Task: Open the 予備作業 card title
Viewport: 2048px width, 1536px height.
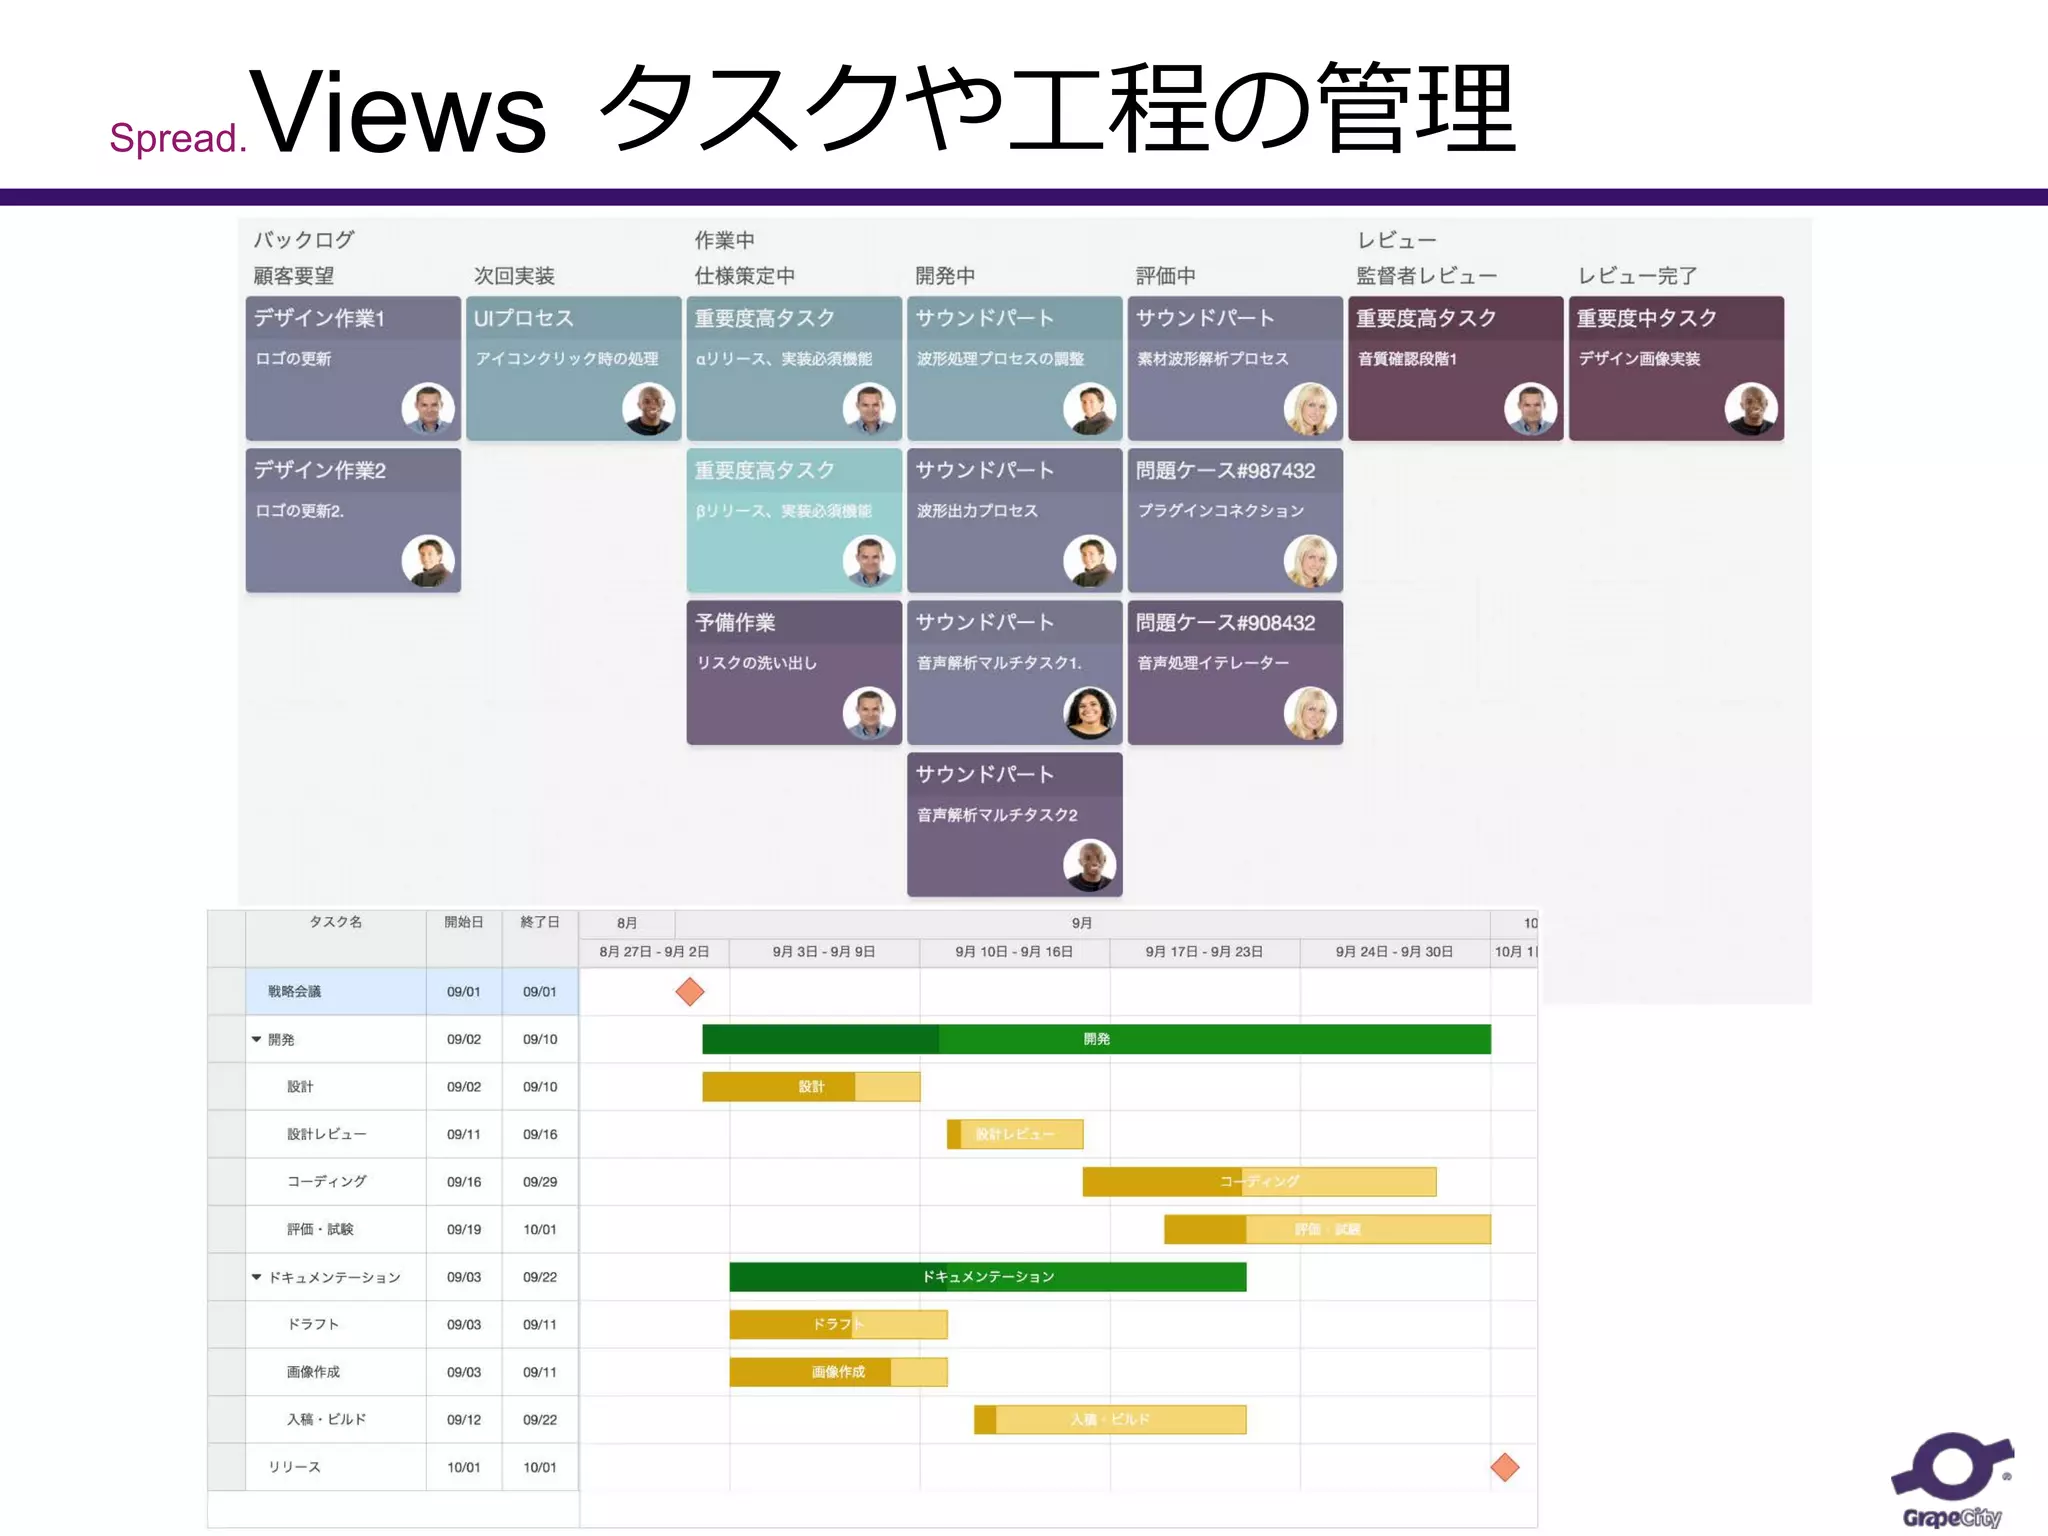Action: pos(735,622)
